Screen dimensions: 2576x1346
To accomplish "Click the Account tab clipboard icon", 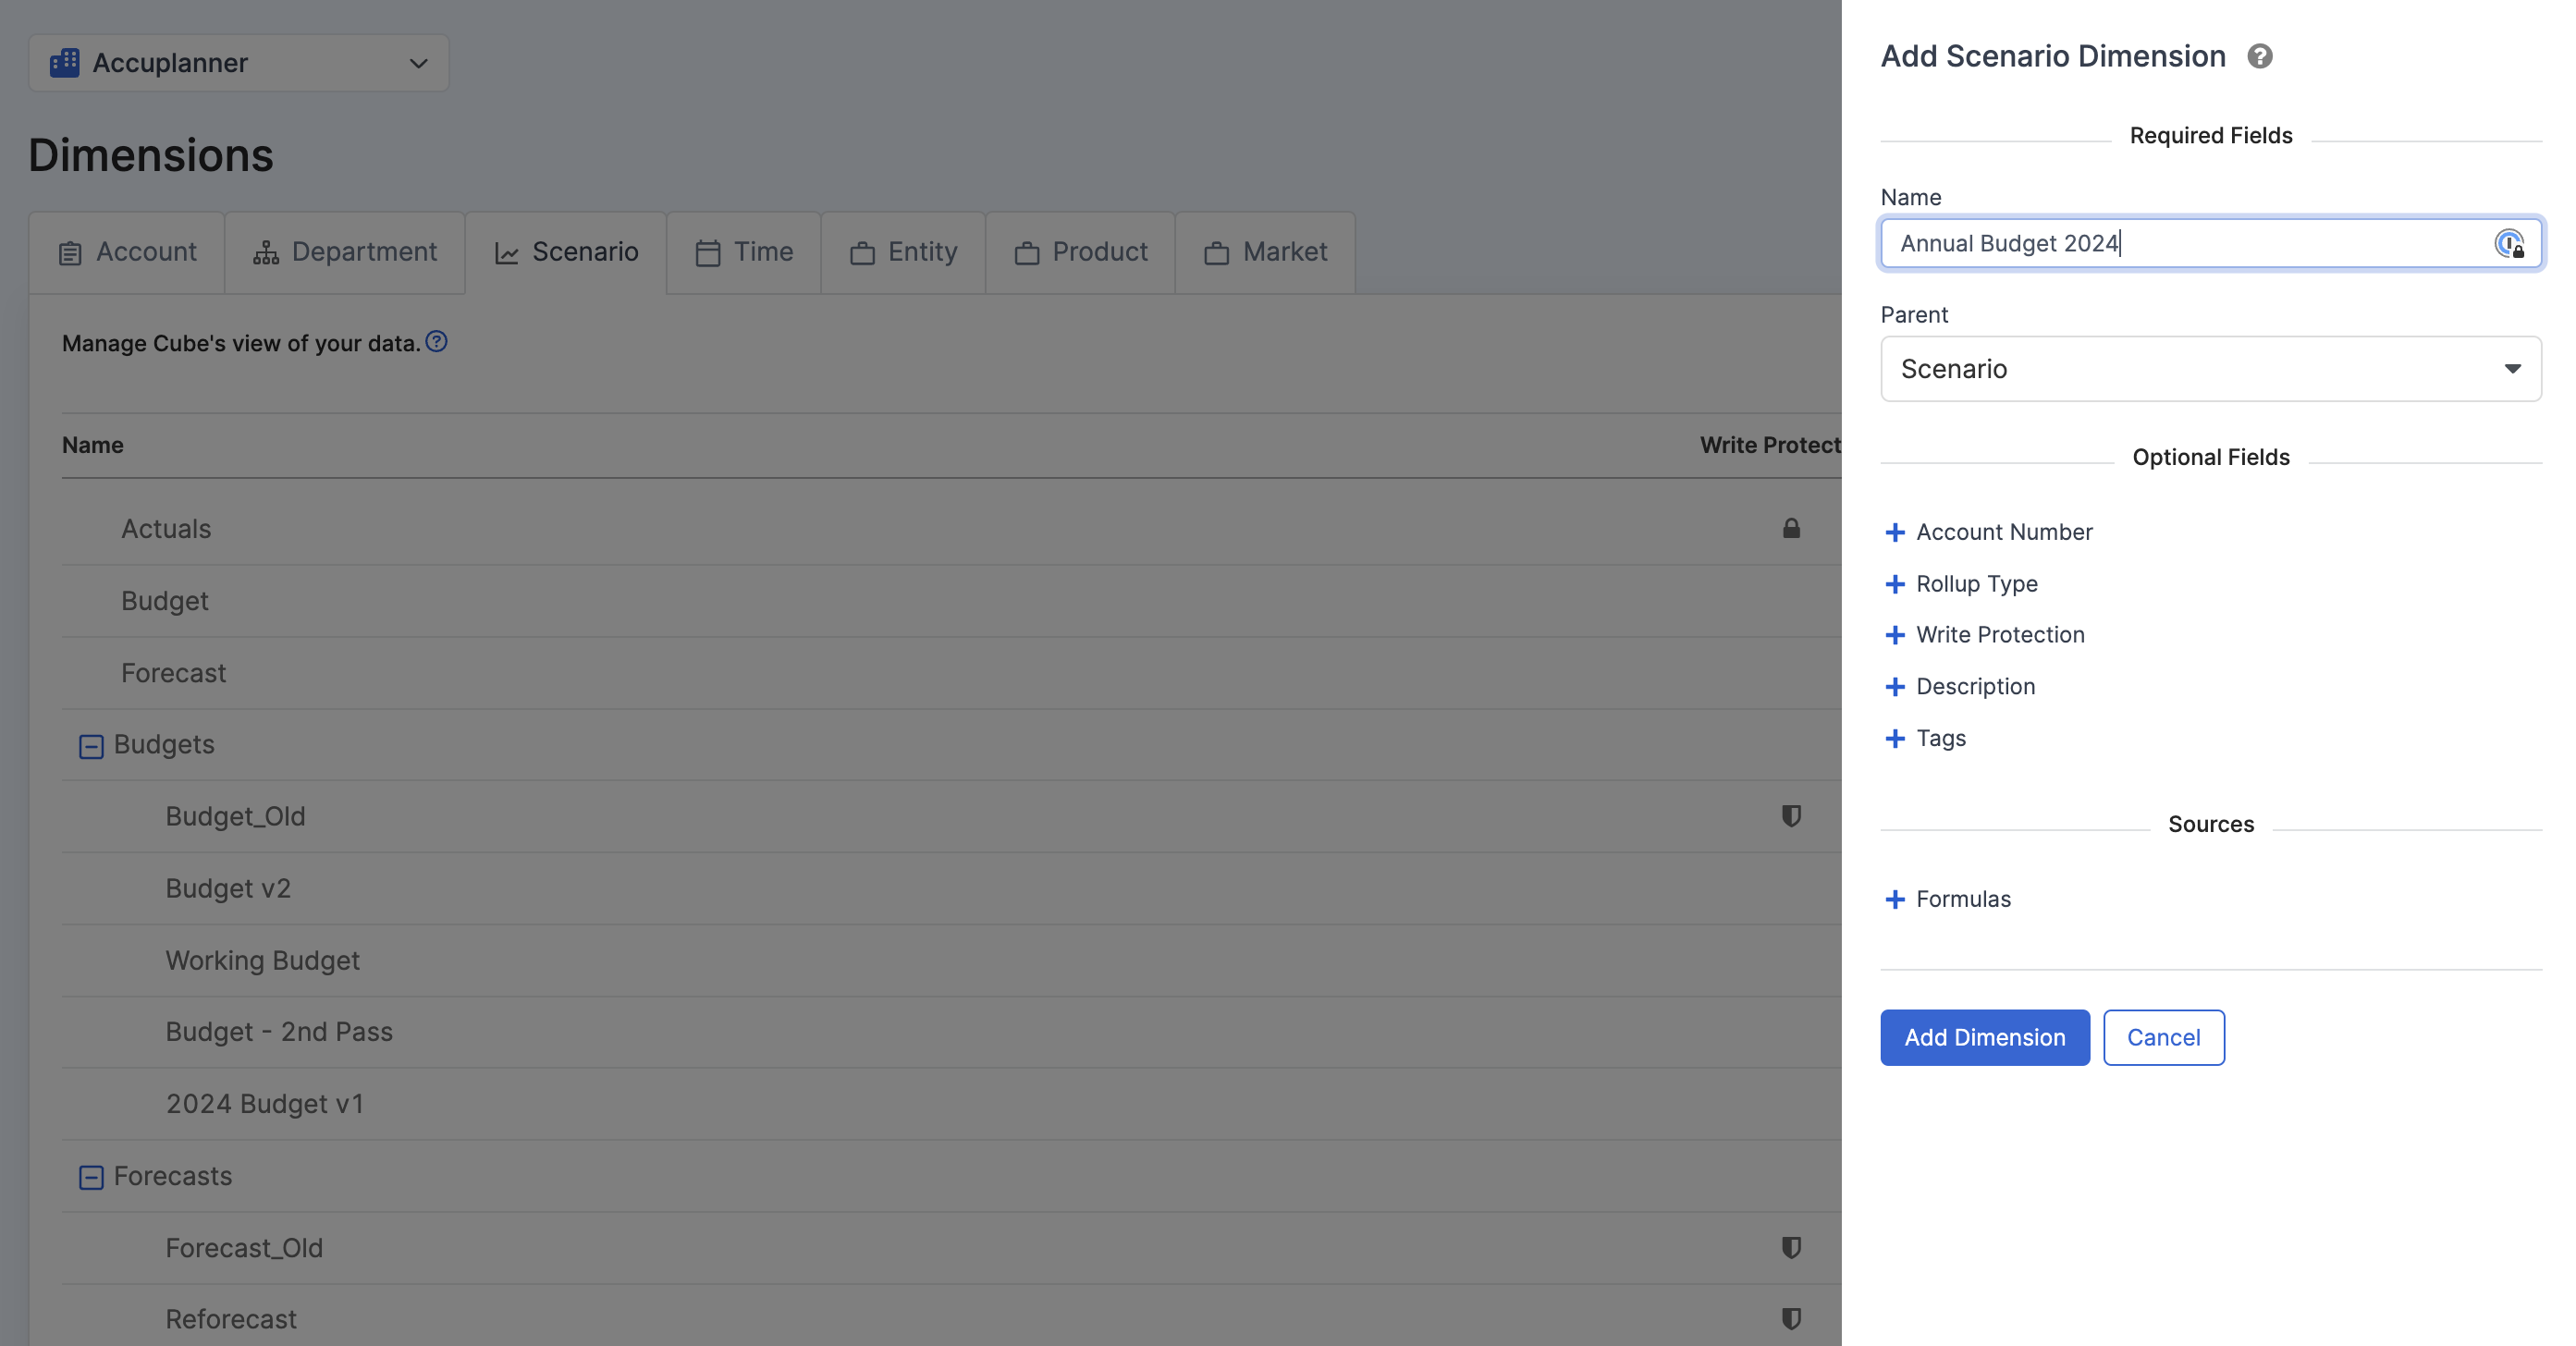I will point(70,253).
